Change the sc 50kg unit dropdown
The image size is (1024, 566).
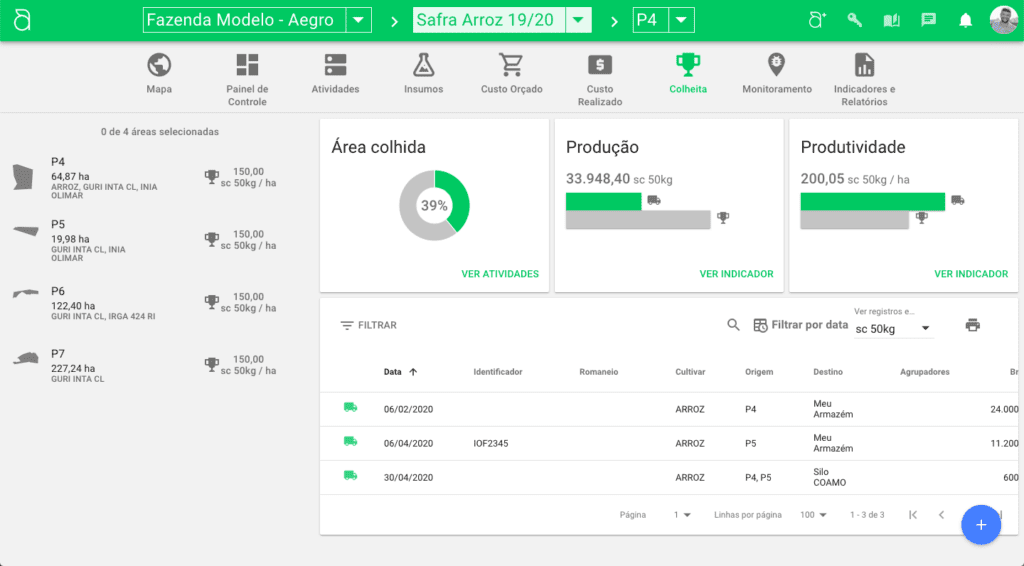click(x=892, y=329)
